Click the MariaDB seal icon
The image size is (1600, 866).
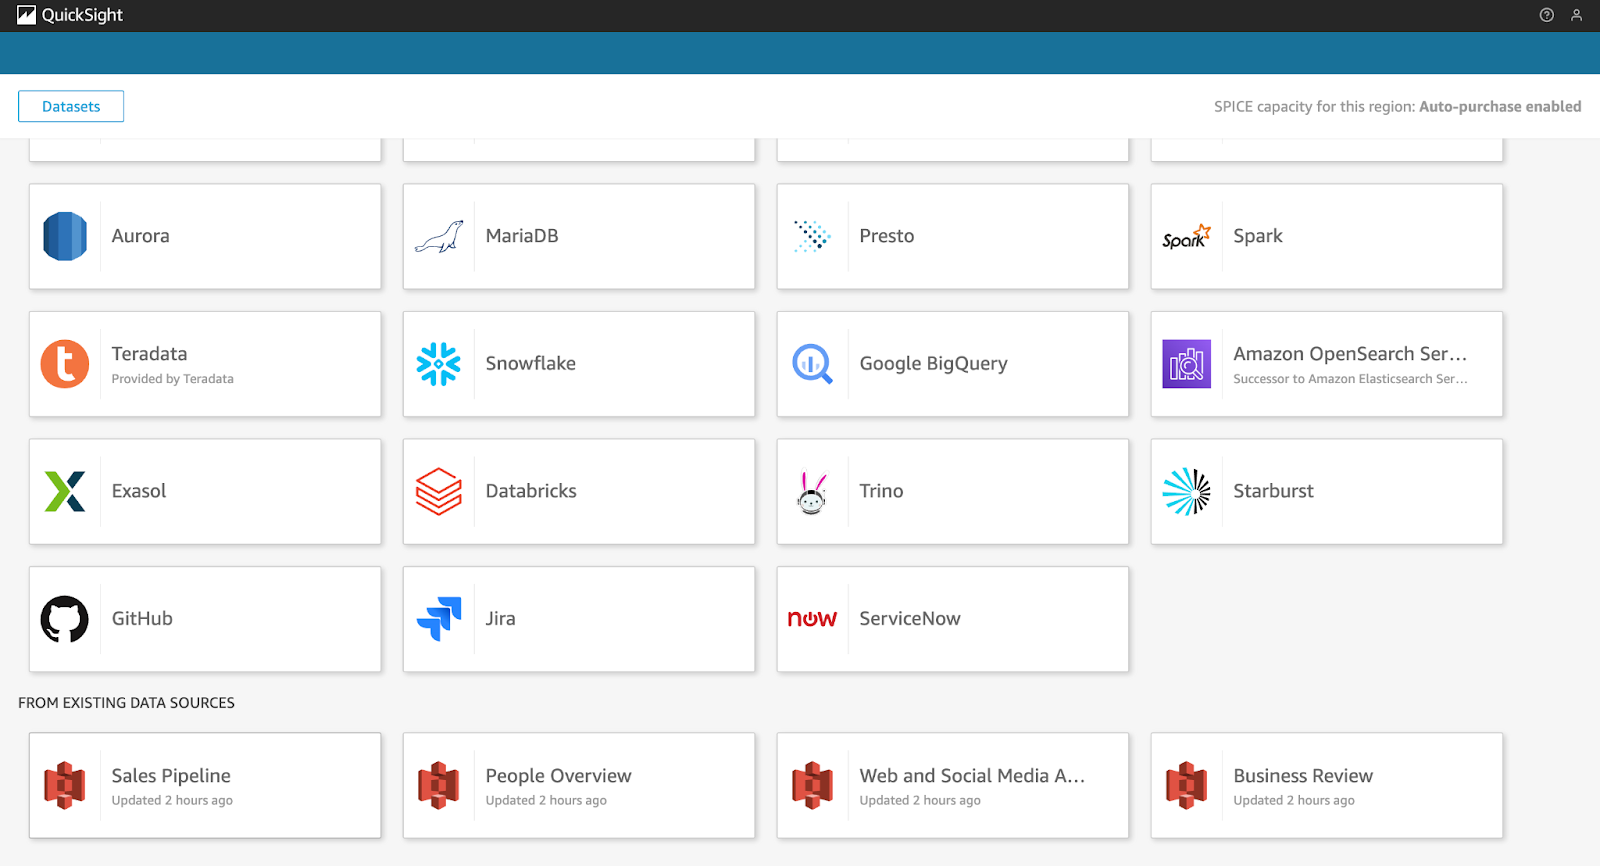439,237
